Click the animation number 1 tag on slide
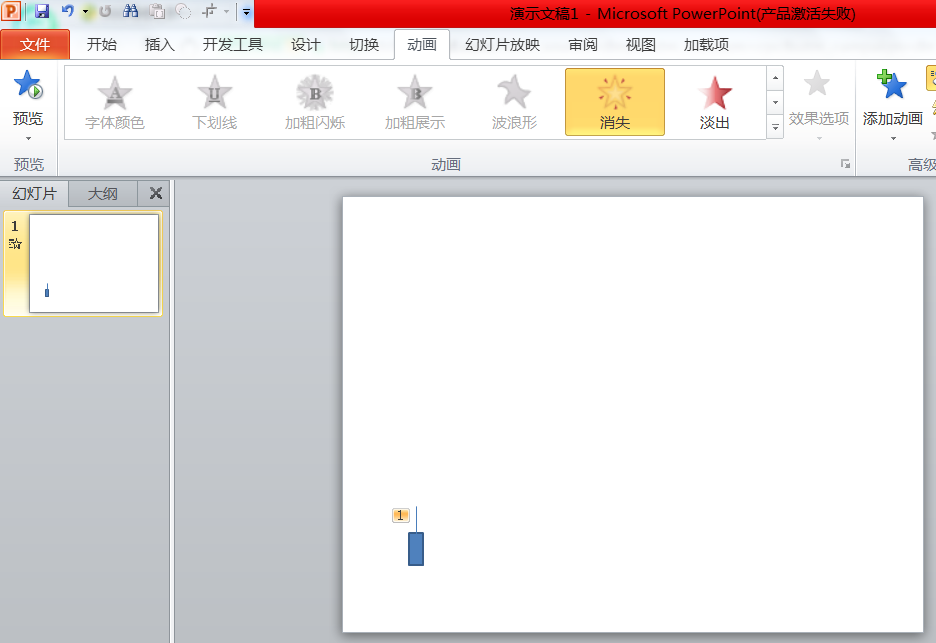 tap(400, 515)
